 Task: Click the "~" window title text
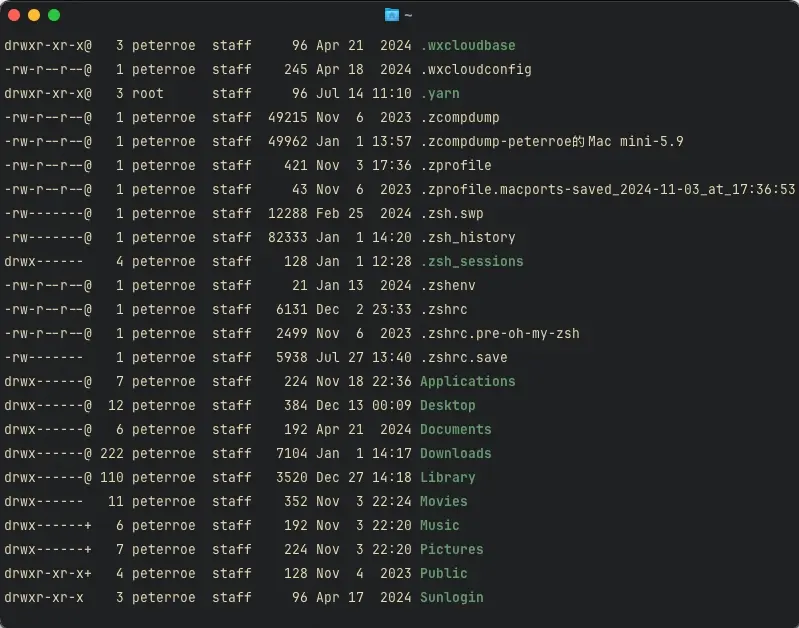[408, 15]
